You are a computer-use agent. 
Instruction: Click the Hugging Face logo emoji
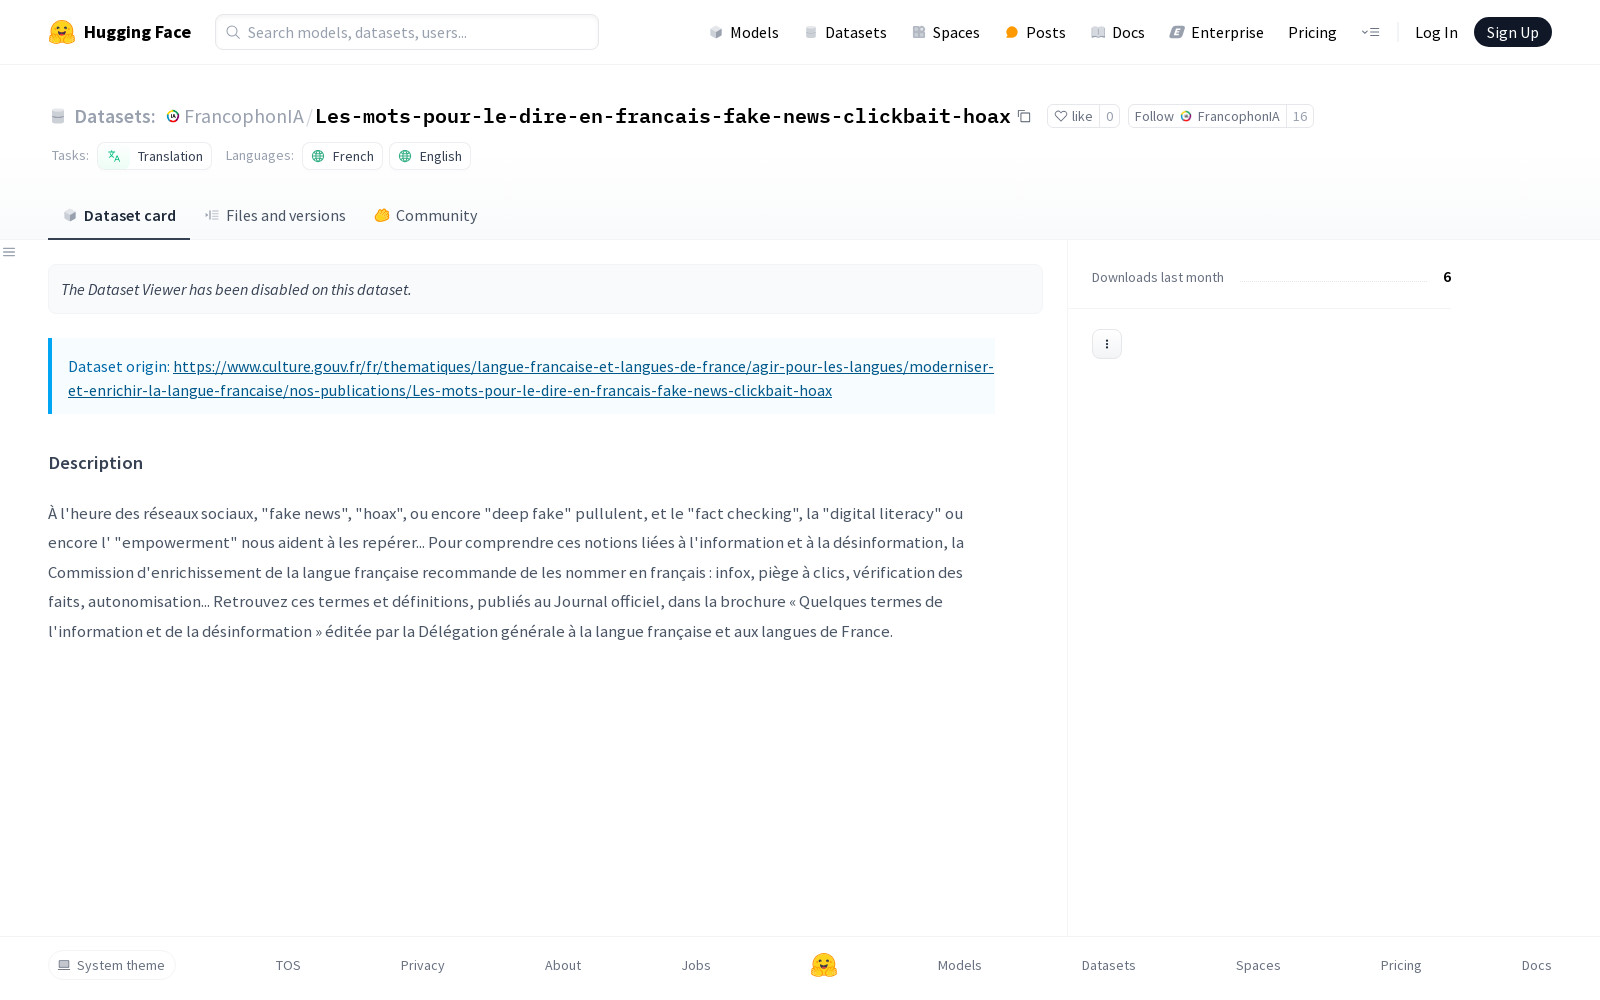[62, 32]
